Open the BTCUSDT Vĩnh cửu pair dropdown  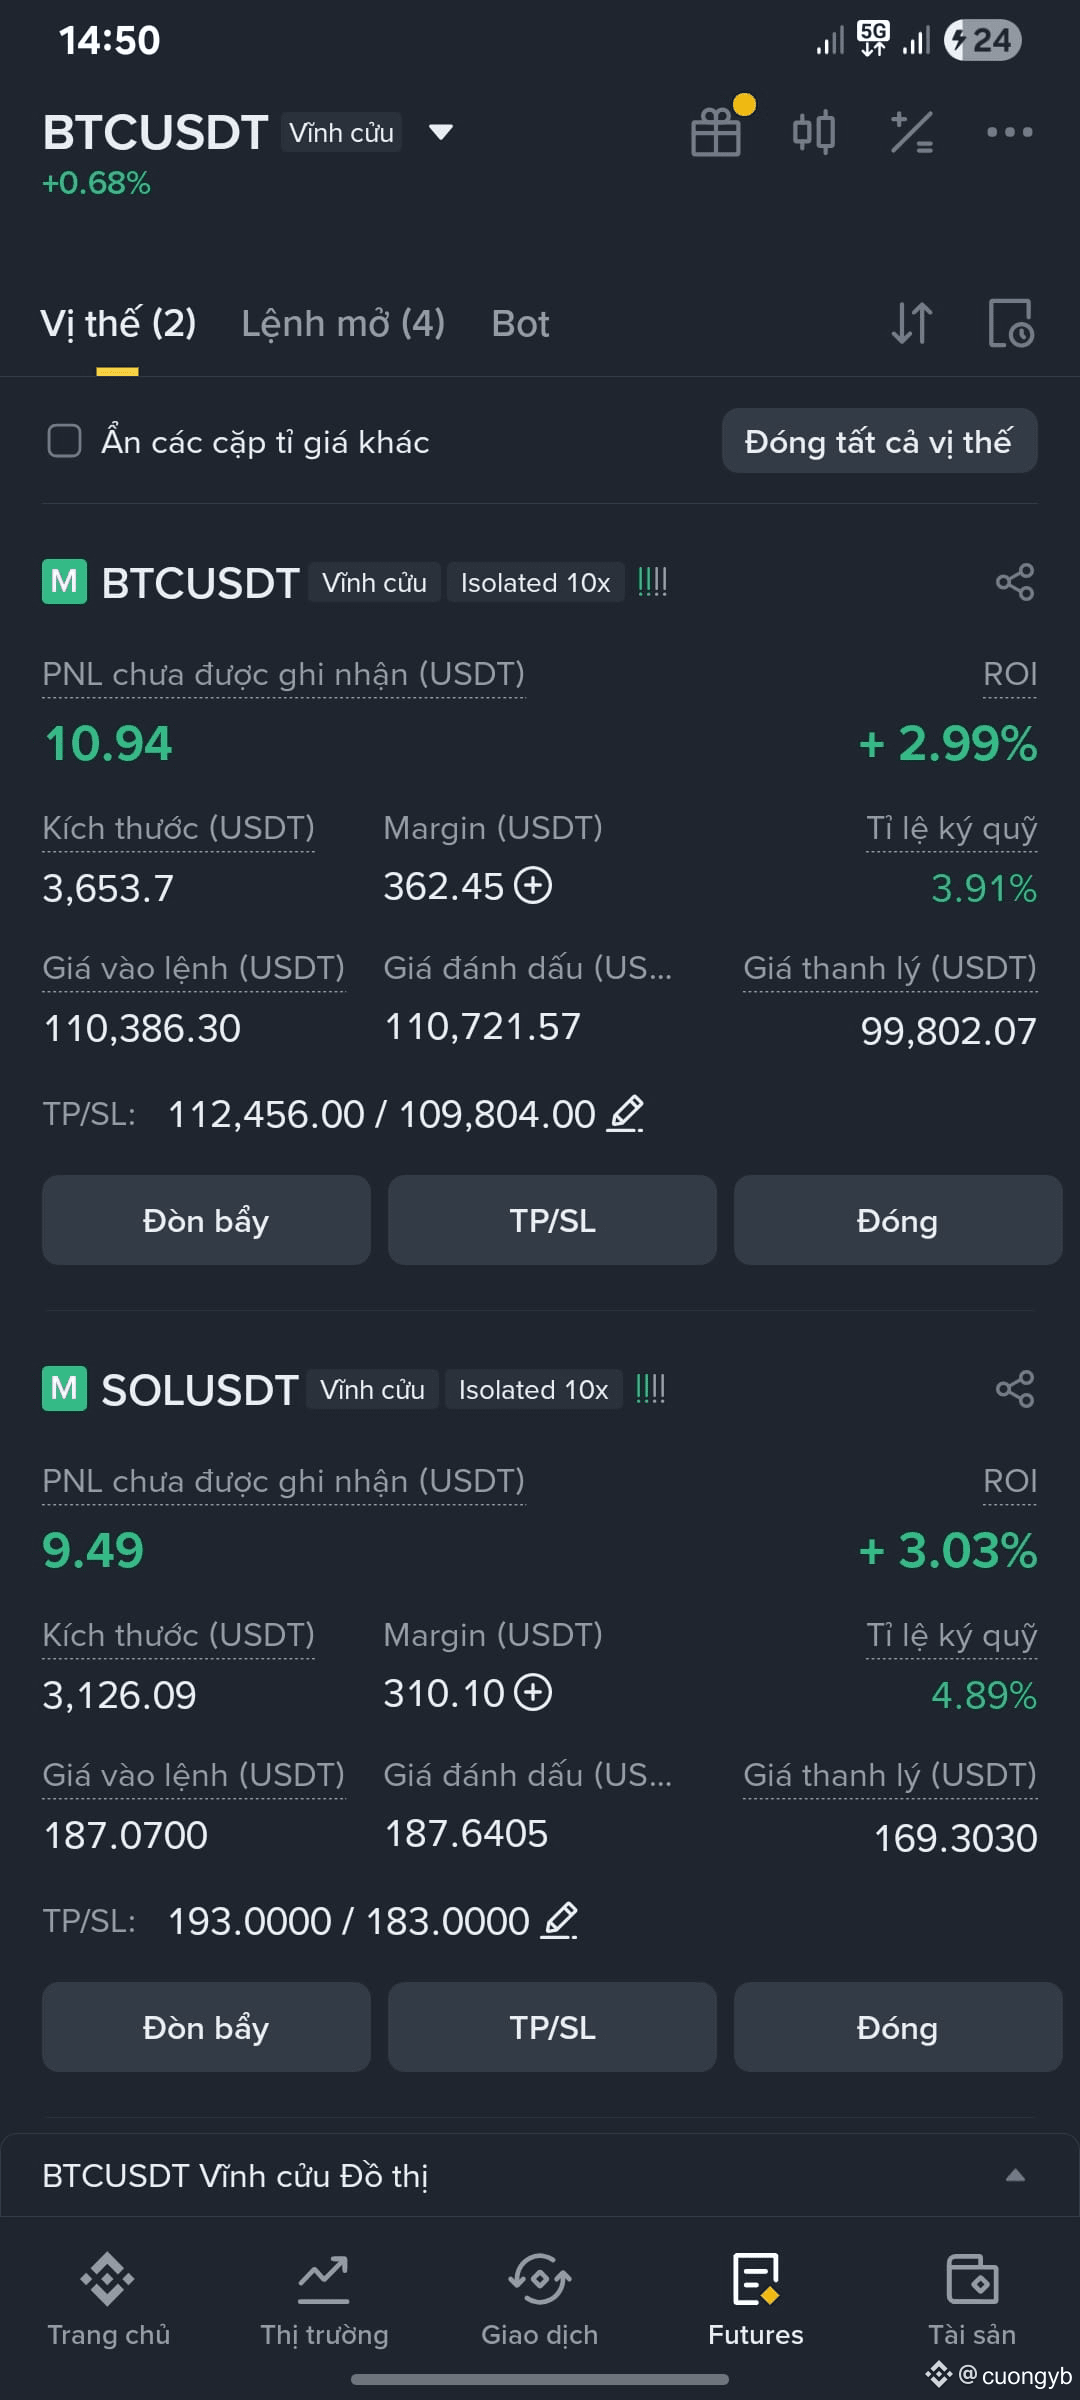(441, 132)
